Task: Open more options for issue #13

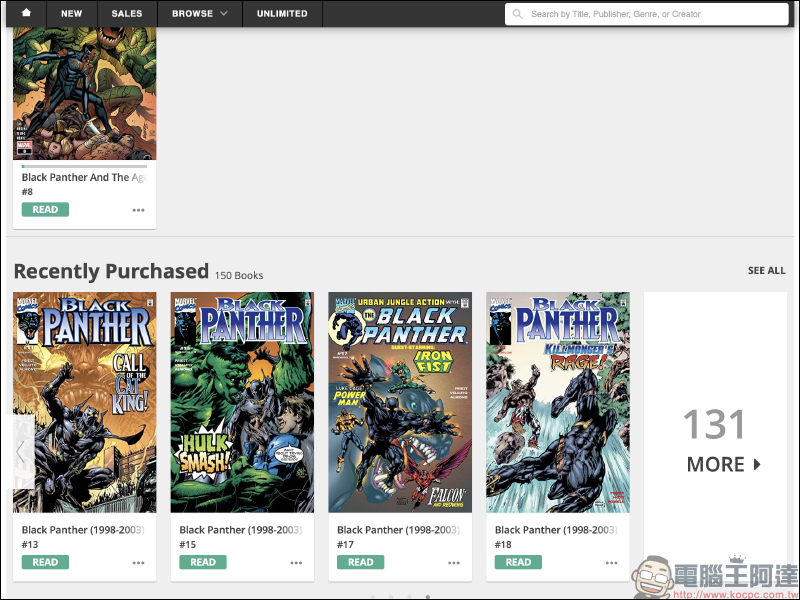Action: click(138, 563)
